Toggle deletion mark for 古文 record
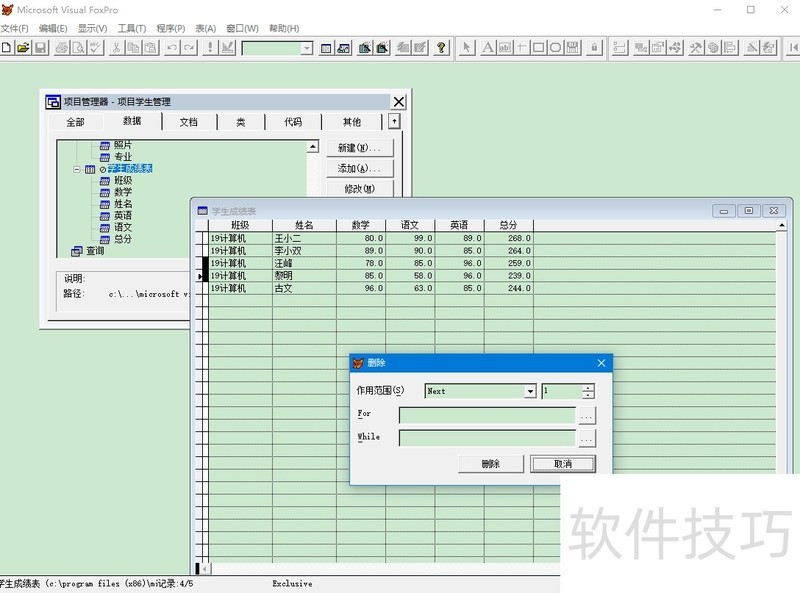Viewport: 800px width, 593px height. pyautogui.click(x=206, y=288)
